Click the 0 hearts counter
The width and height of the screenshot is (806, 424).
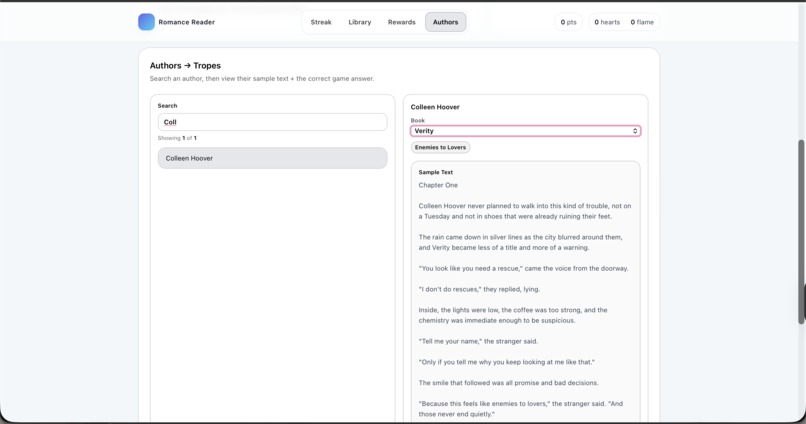coord(607,22)
